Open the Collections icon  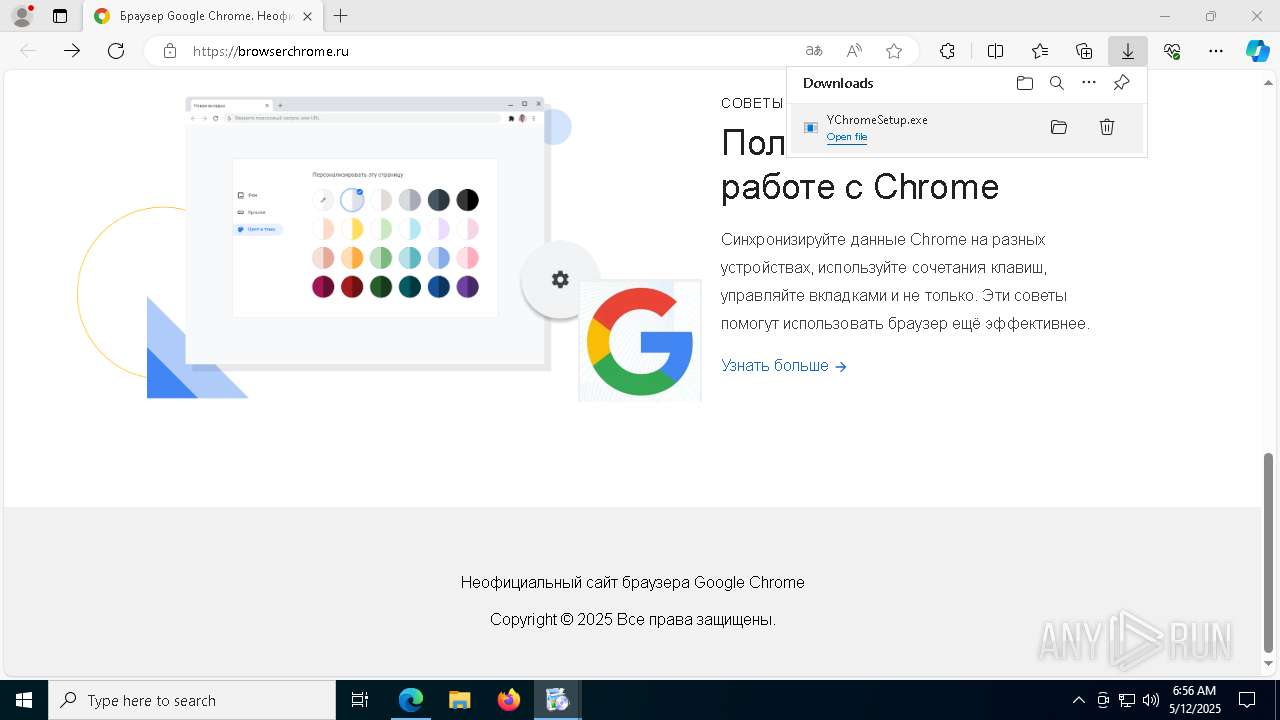(x=1084, y=51)
